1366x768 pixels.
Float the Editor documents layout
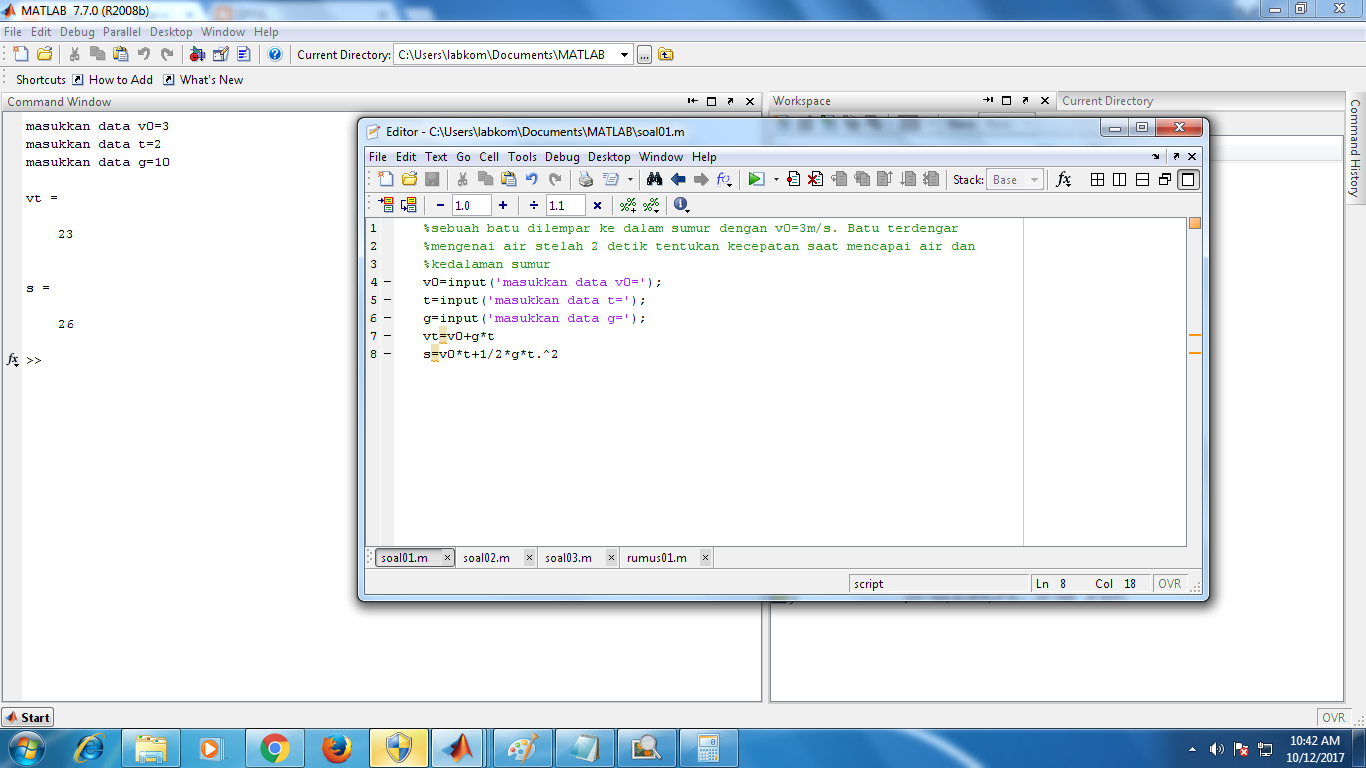point(1165,179)
